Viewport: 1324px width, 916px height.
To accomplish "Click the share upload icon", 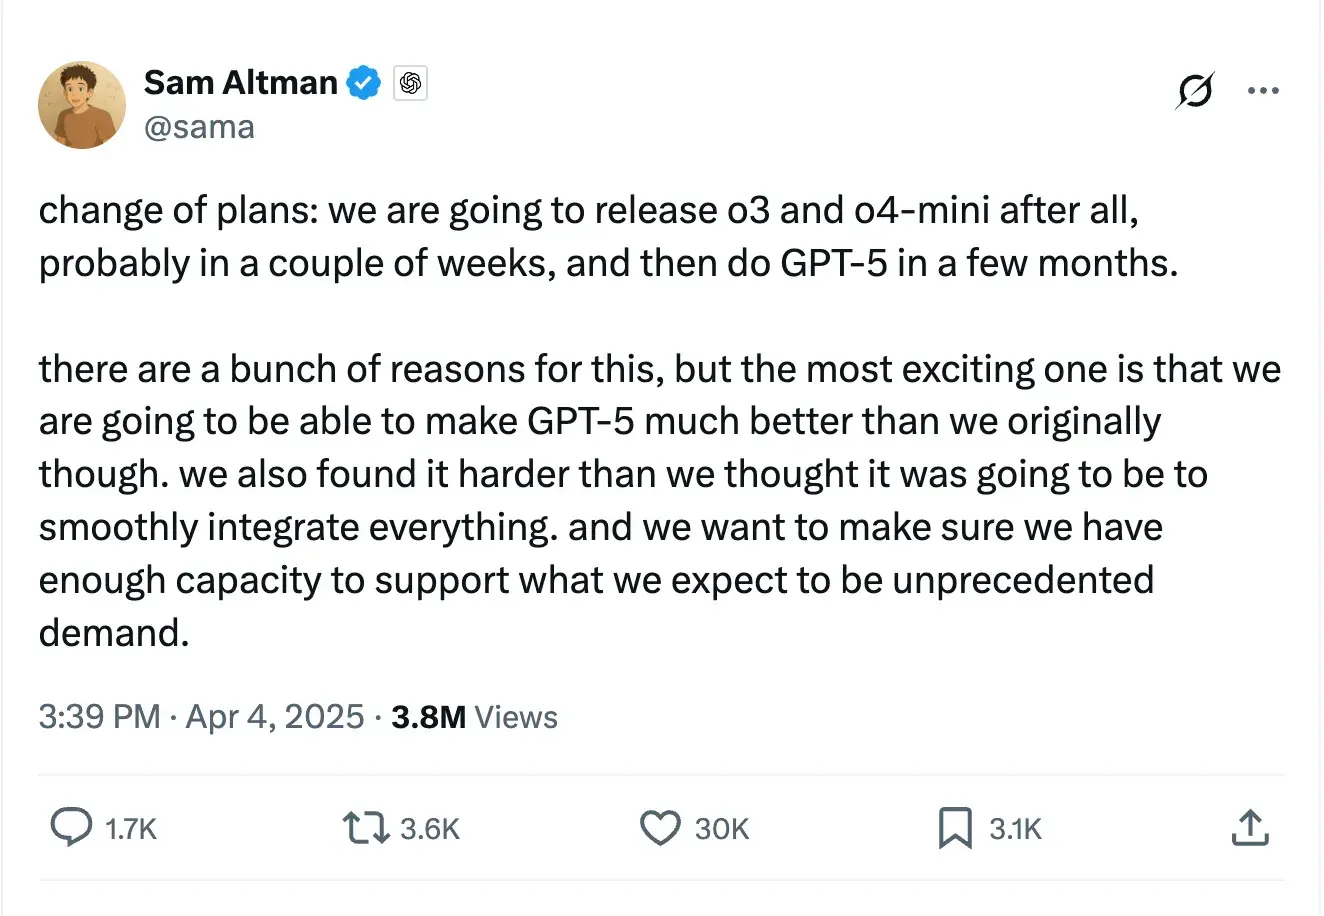I will (1250, 828).
